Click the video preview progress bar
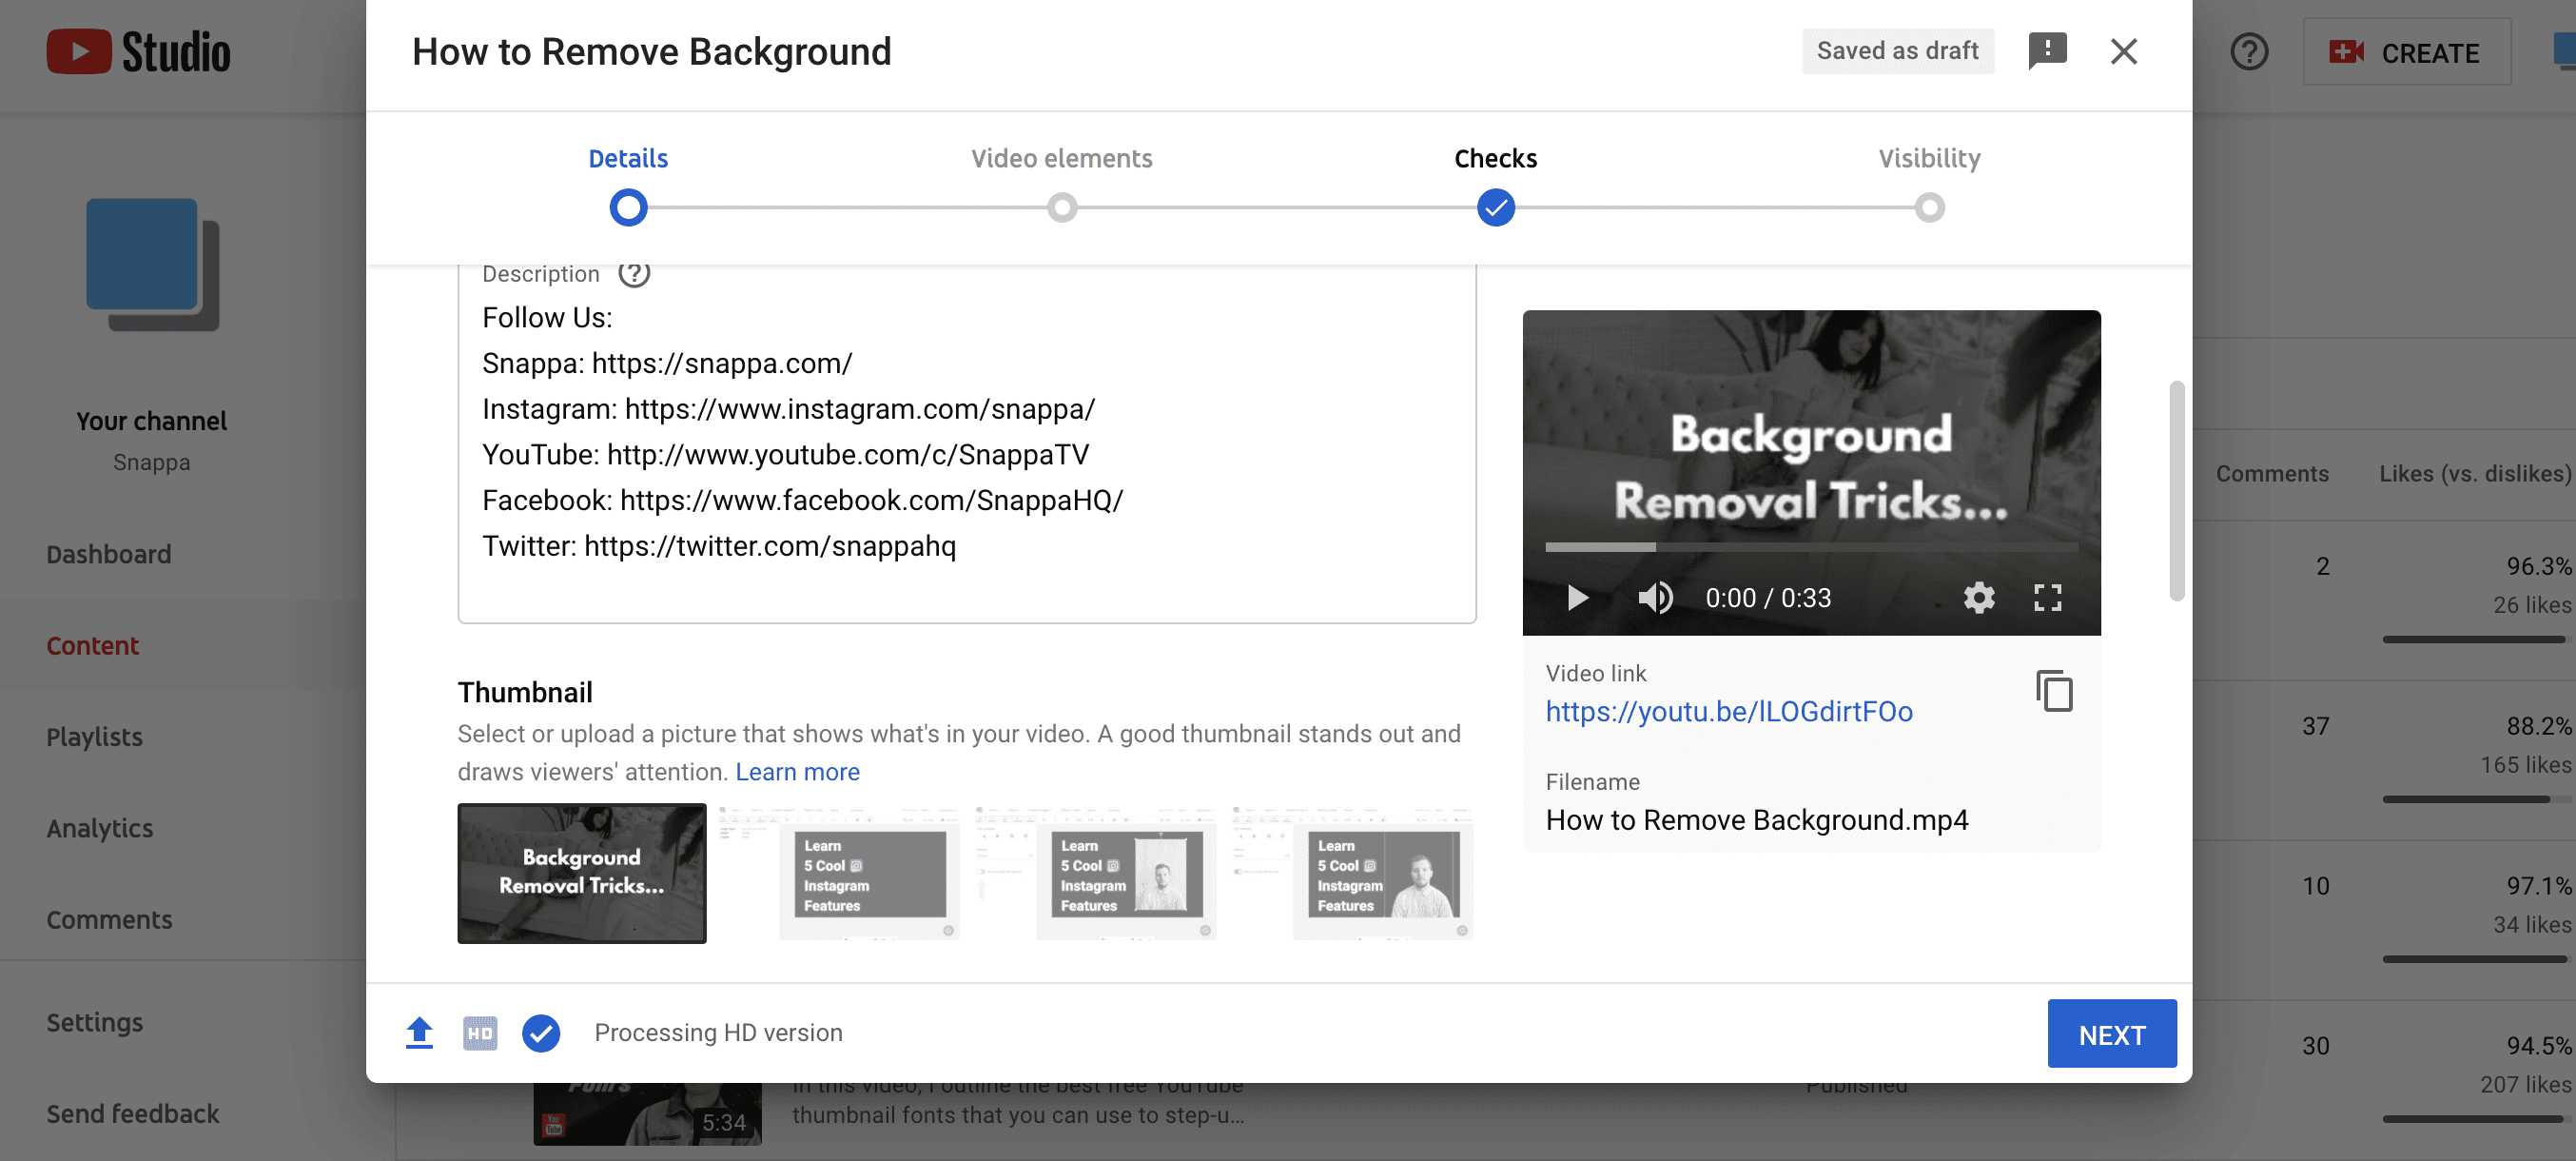 click(x=1810, y=547)
